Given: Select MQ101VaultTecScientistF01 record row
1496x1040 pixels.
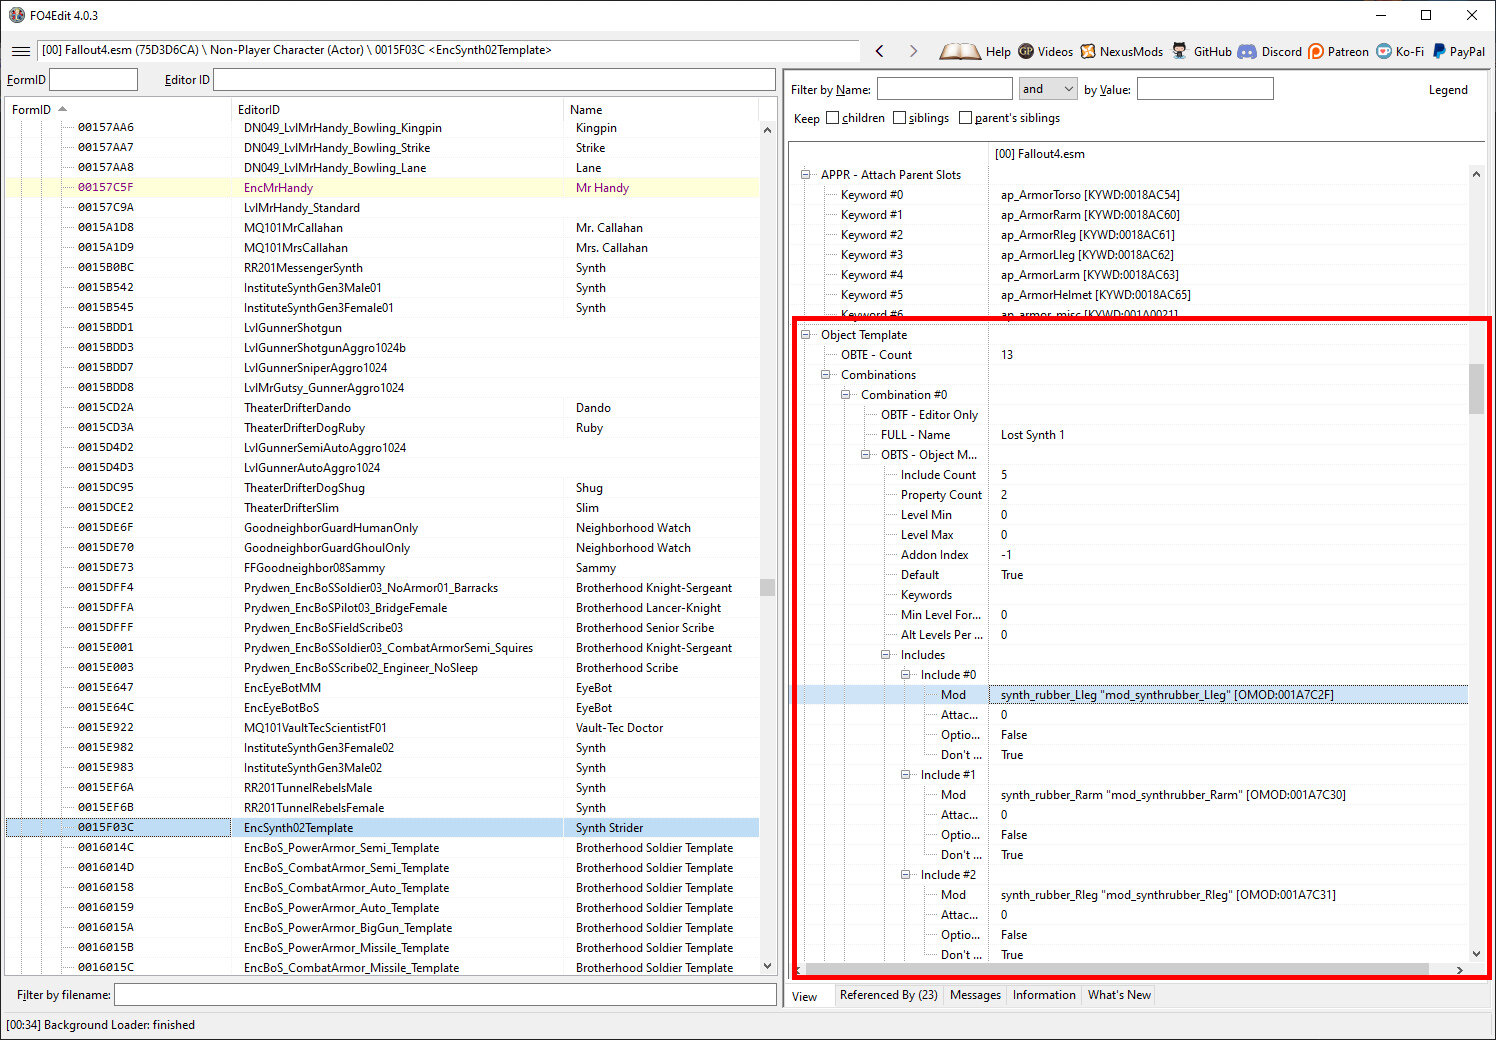Looking at the screenshot, I should coord(383,727).
